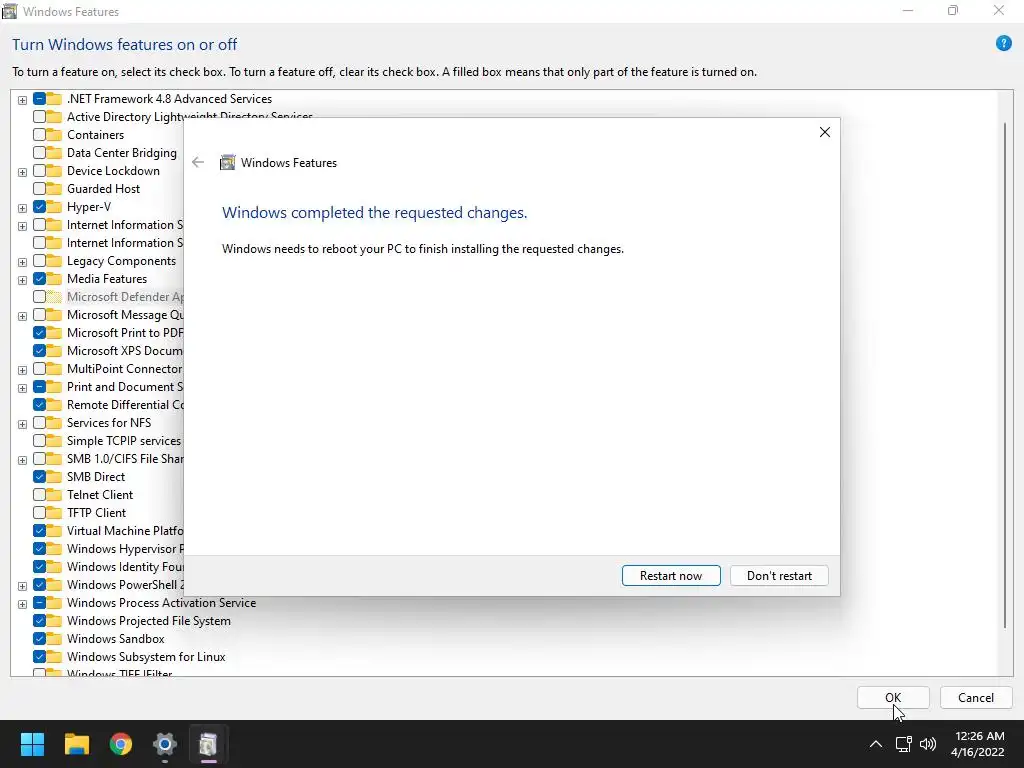Click the Data Center Bridging folder icon
The width and height of the screenshot is (1024, 768).
click(x=54, y=153)
